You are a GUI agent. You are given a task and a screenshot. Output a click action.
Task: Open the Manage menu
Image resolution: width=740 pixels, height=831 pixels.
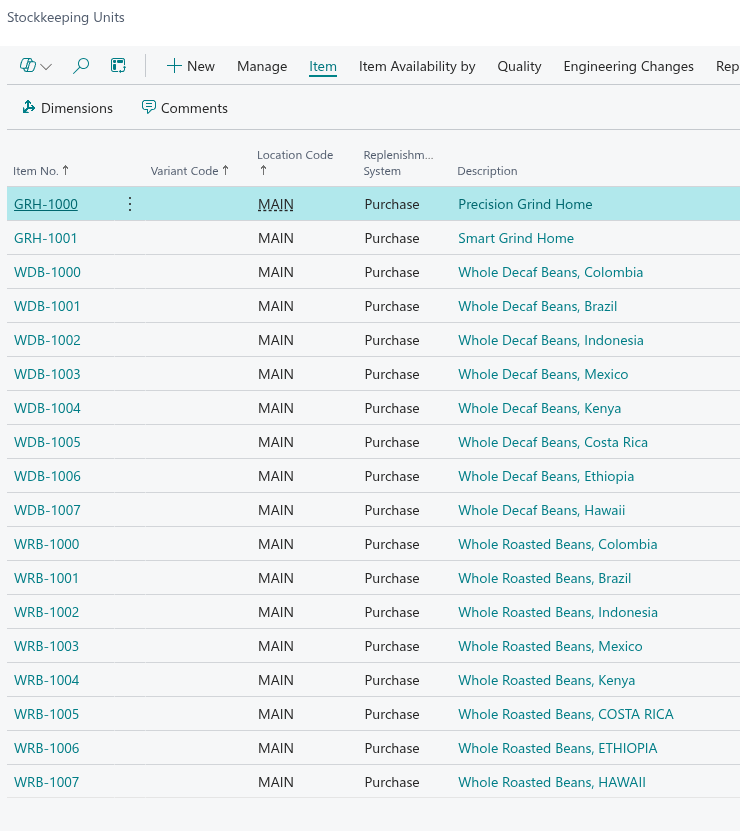coord(262,66)
